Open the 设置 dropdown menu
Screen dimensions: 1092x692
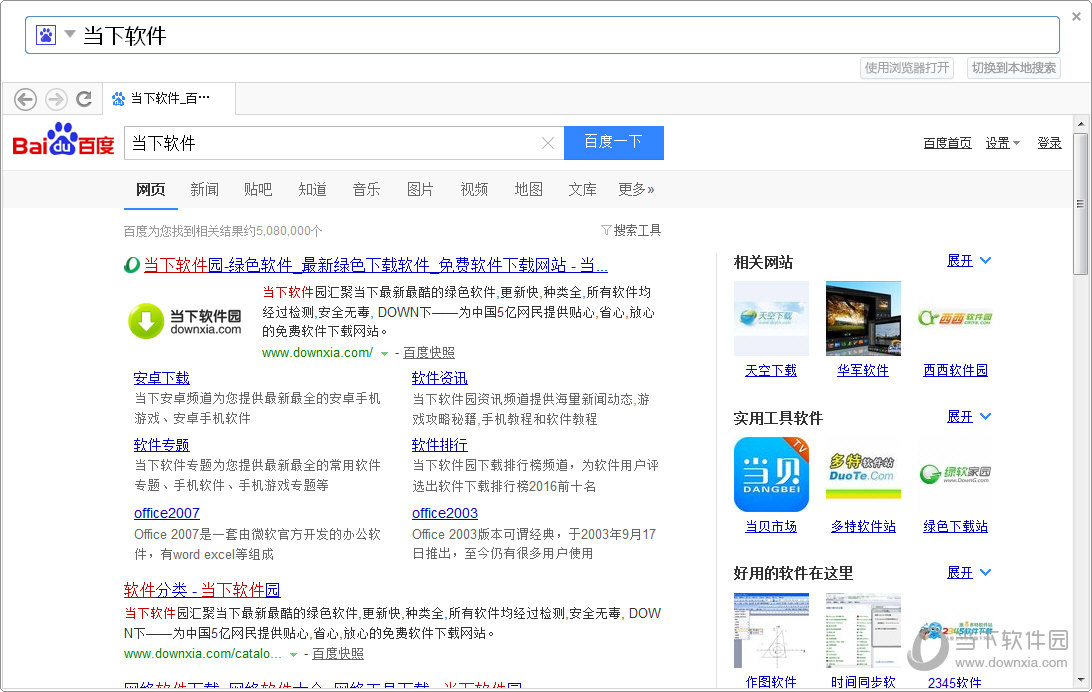(1002, 143)
